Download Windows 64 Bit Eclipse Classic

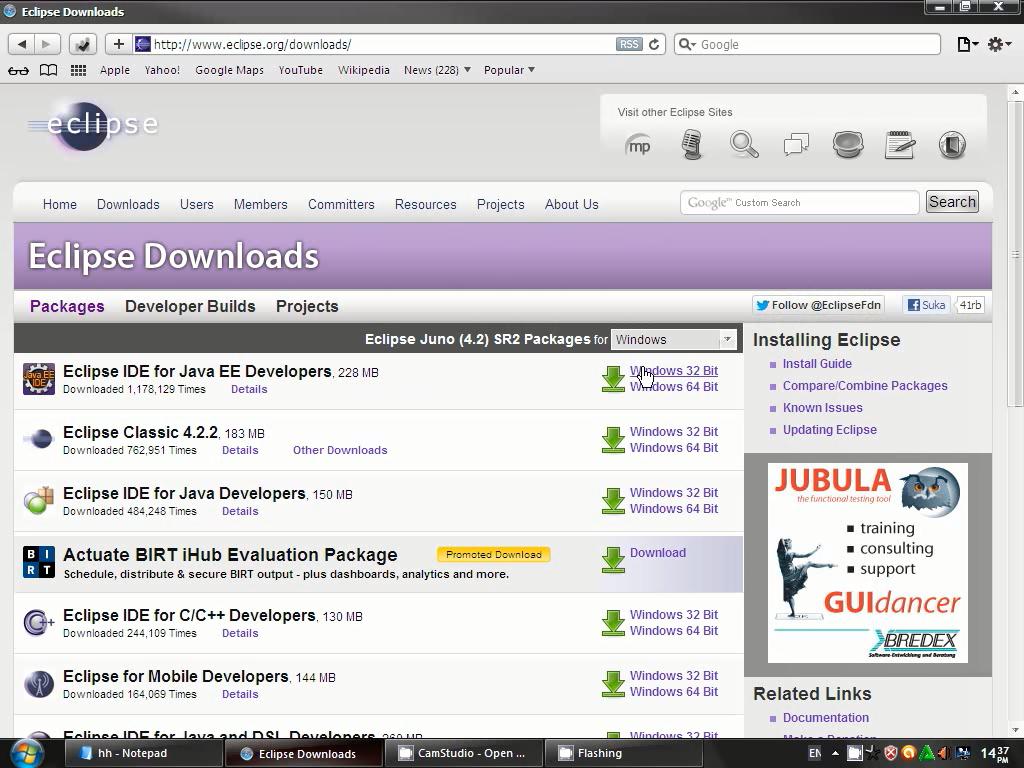click(x=673, y=448)
